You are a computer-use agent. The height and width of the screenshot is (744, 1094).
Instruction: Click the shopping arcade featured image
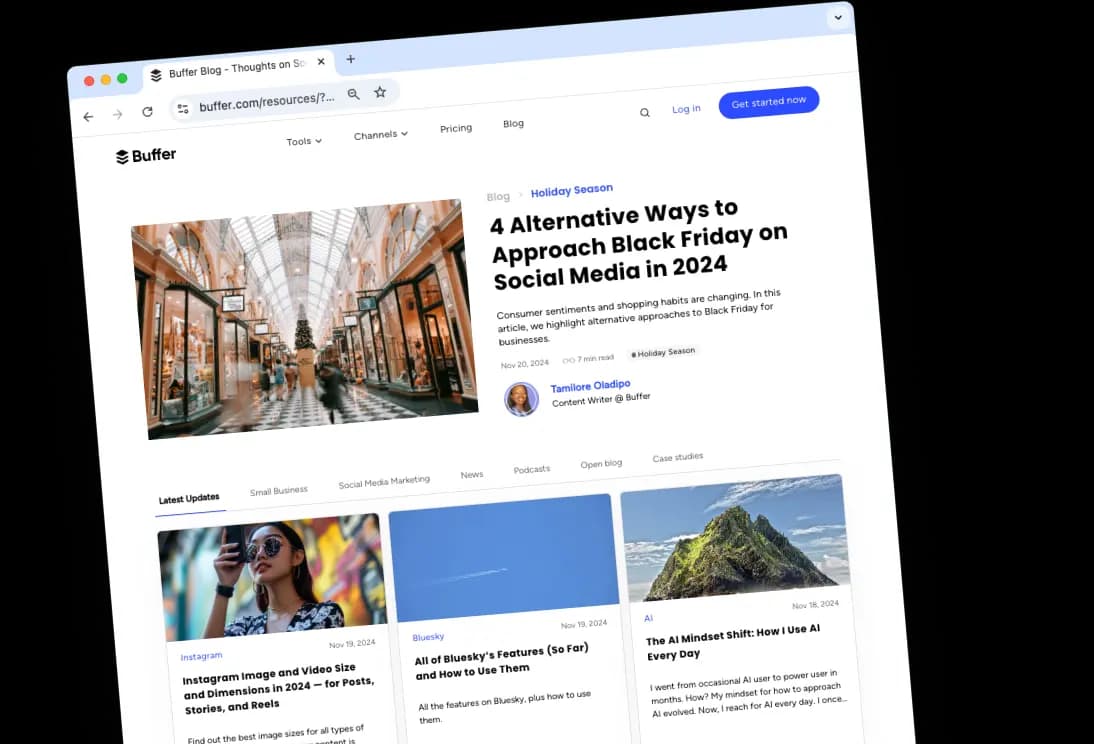tap(302, 320)
